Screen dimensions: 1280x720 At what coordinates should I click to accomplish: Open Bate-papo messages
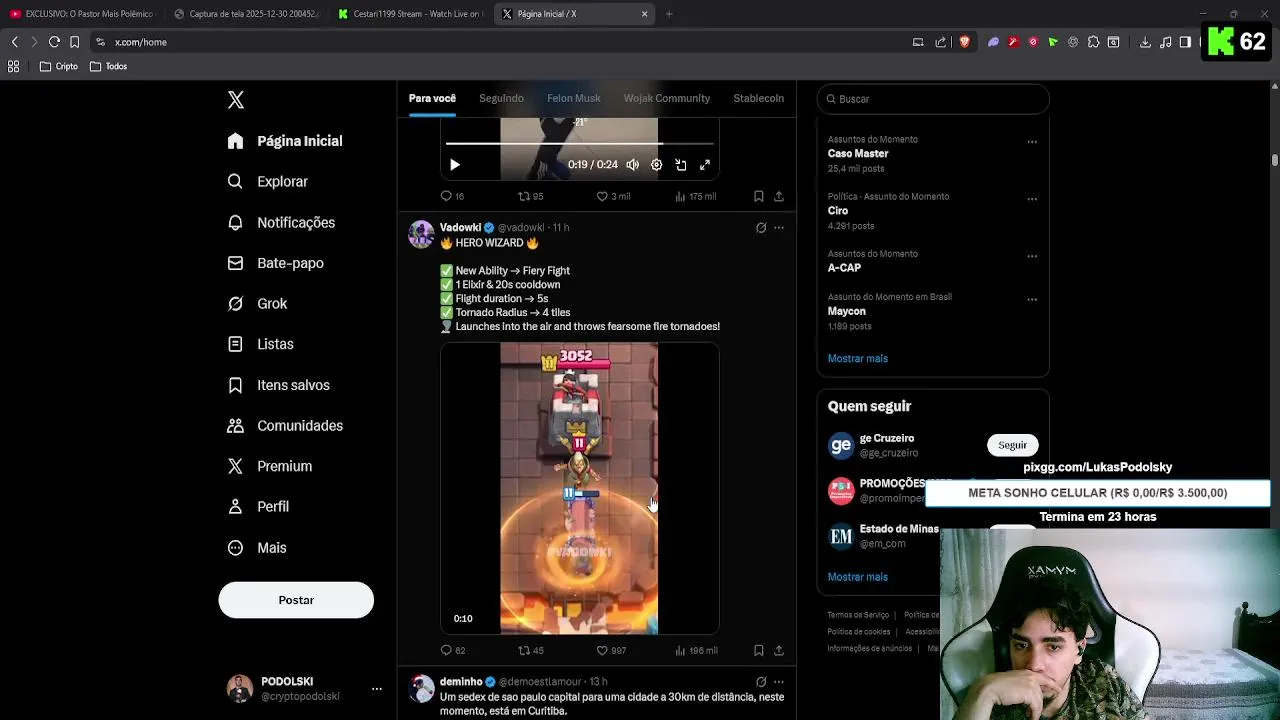[275, 263]
